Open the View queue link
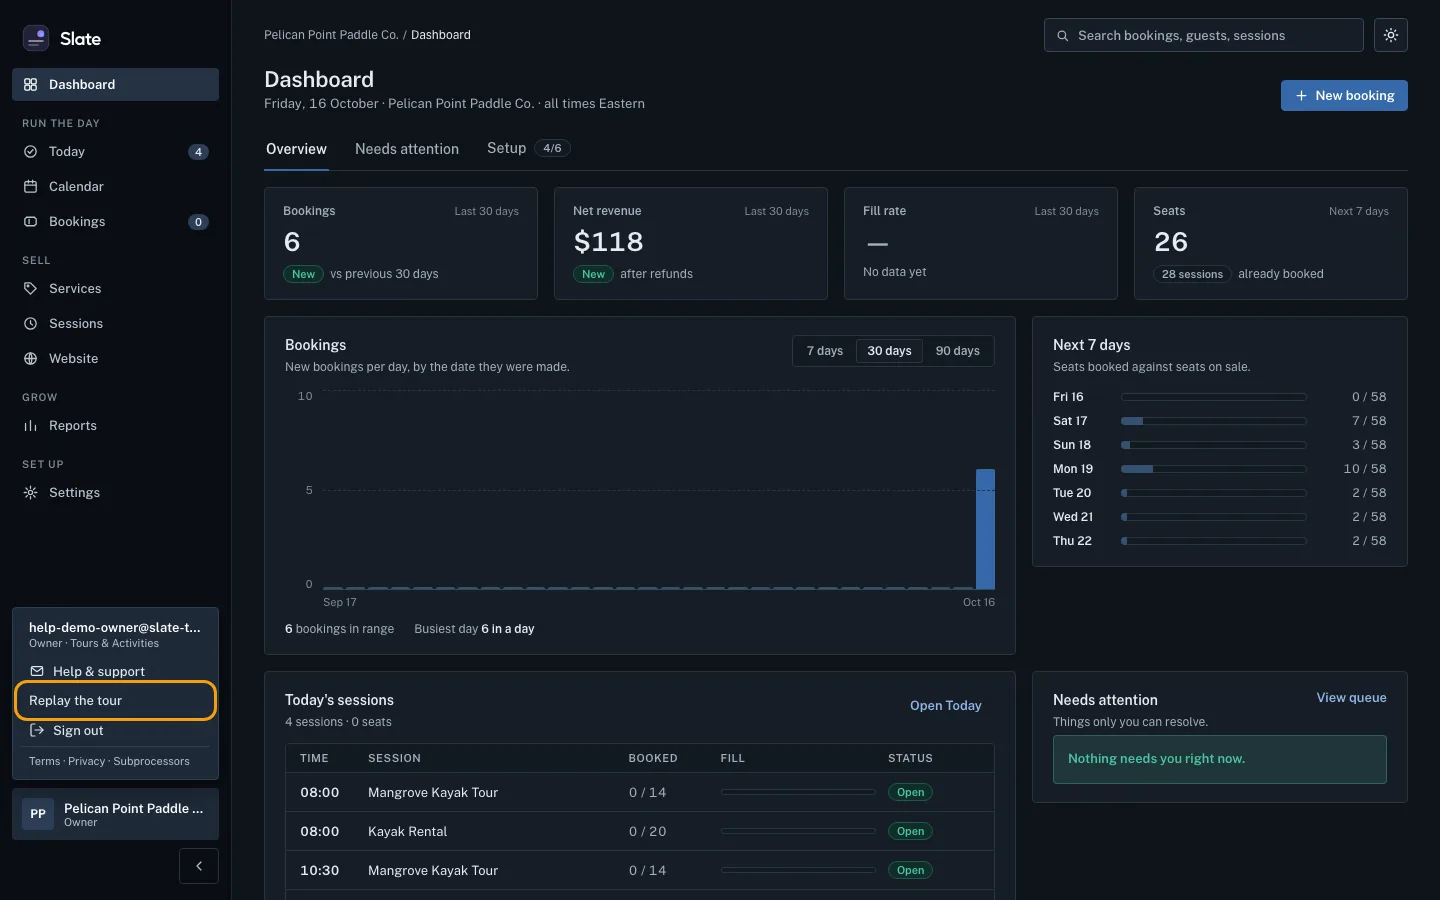 pos(1351,698)
